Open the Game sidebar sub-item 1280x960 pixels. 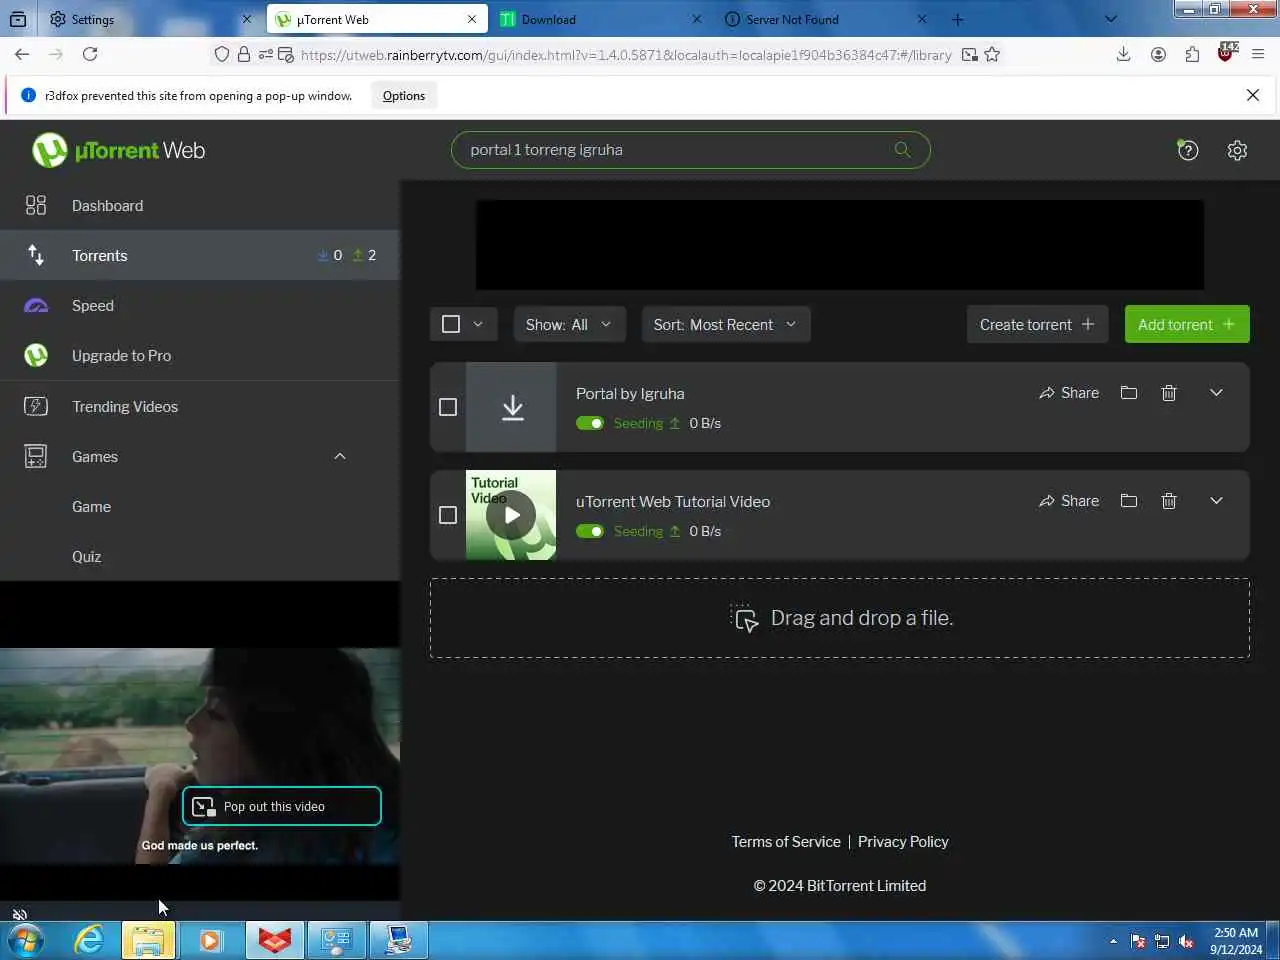point(200,506)
